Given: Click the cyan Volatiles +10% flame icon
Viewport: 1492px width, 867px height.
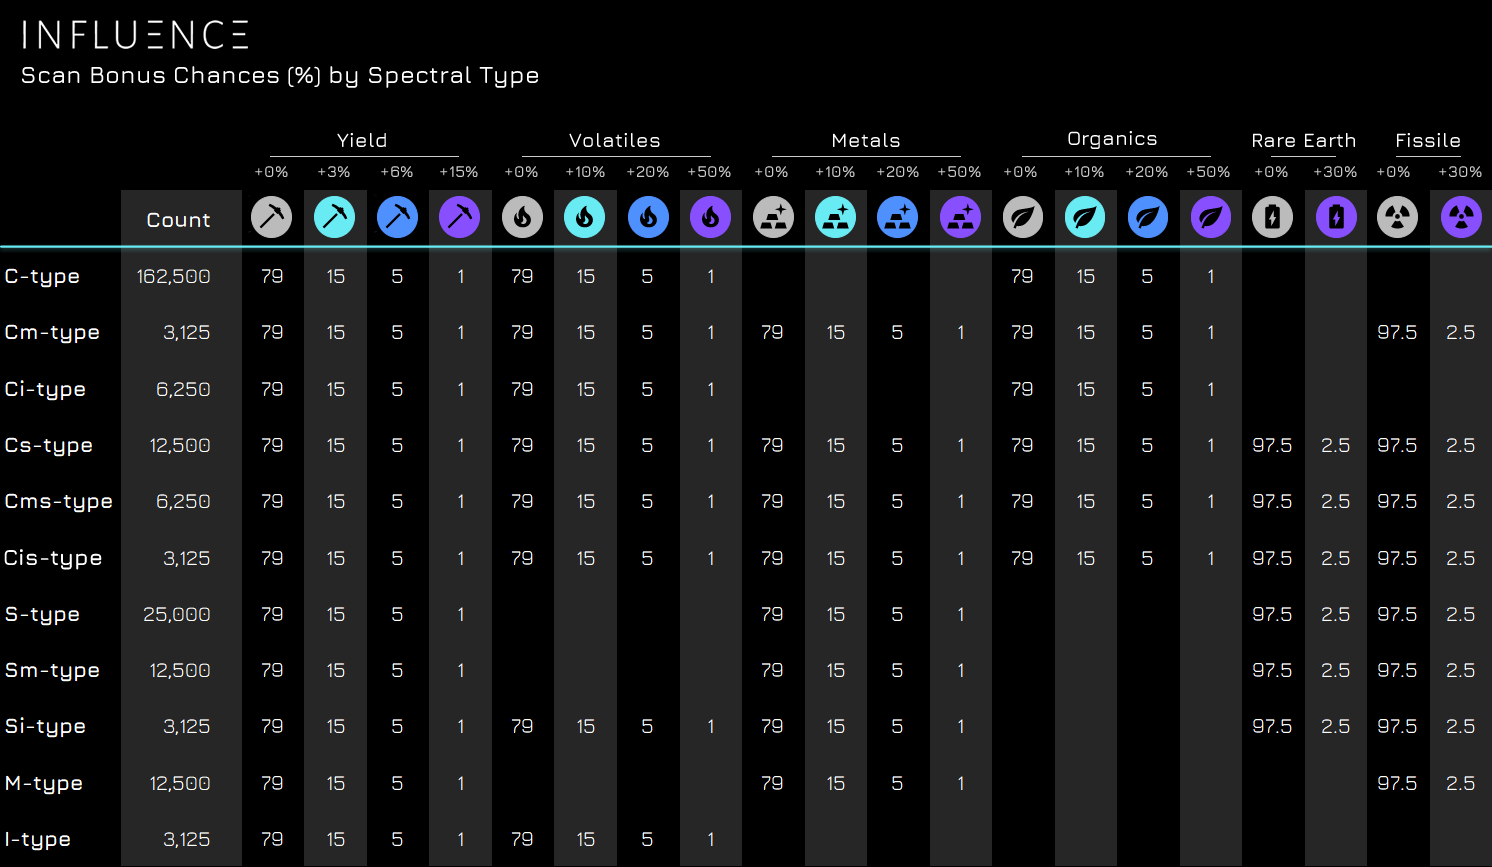Looking at the screenshot, I should [585, 217].
